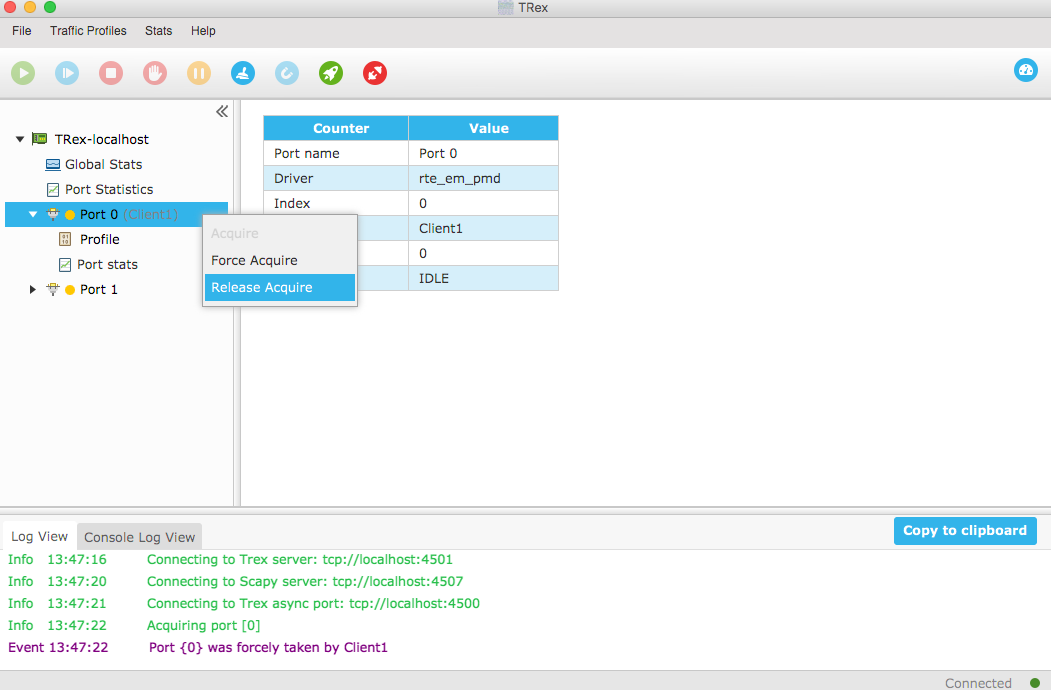
Task: Open the Stats menu
Action: [158, 31]
